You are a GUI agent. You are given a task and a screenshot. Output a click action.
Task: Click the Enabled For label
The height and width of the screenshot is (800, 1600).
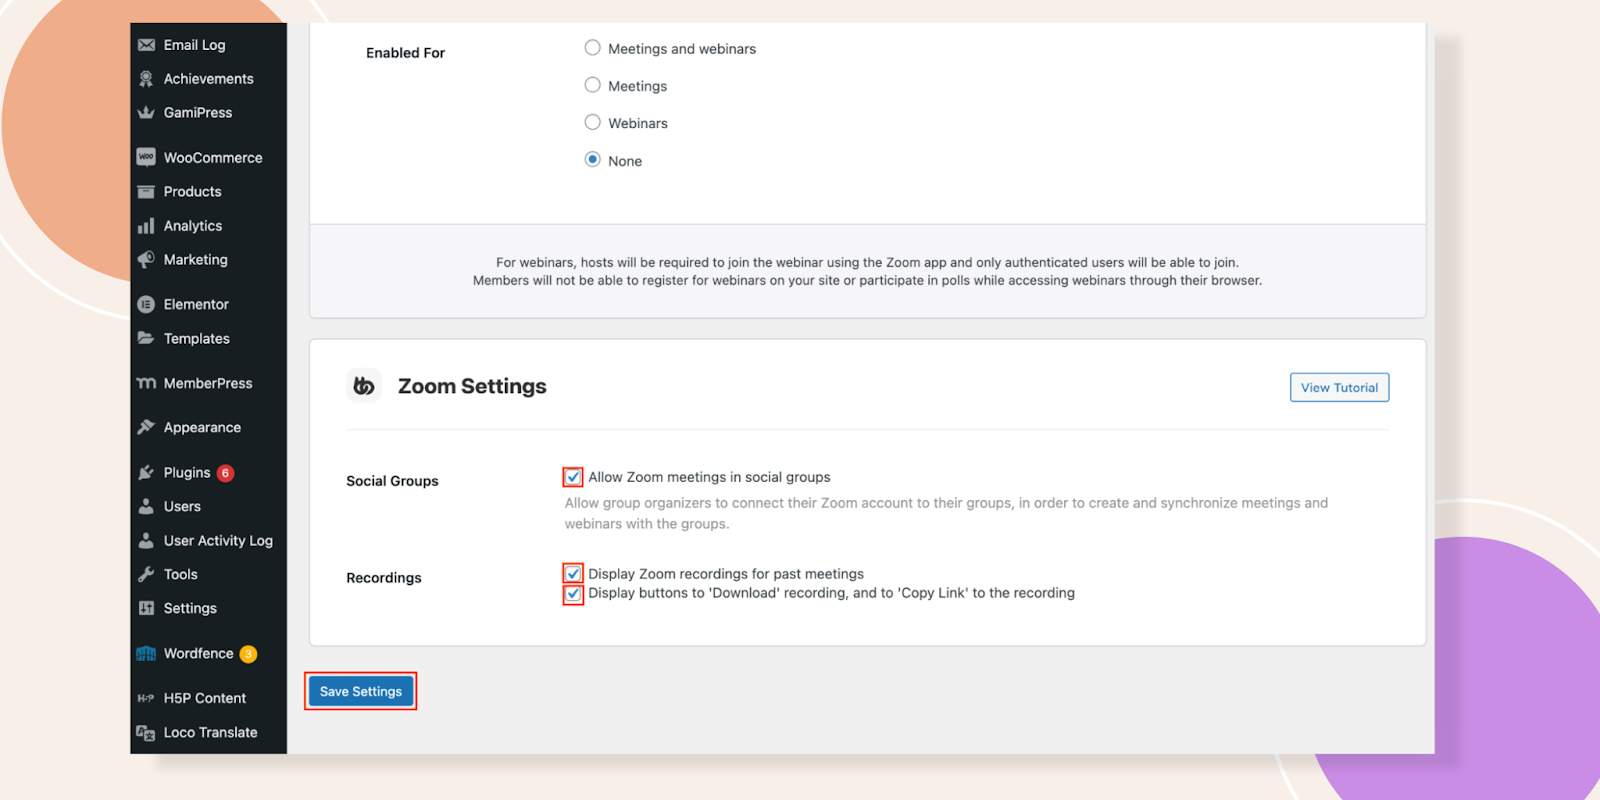(405, 53)
